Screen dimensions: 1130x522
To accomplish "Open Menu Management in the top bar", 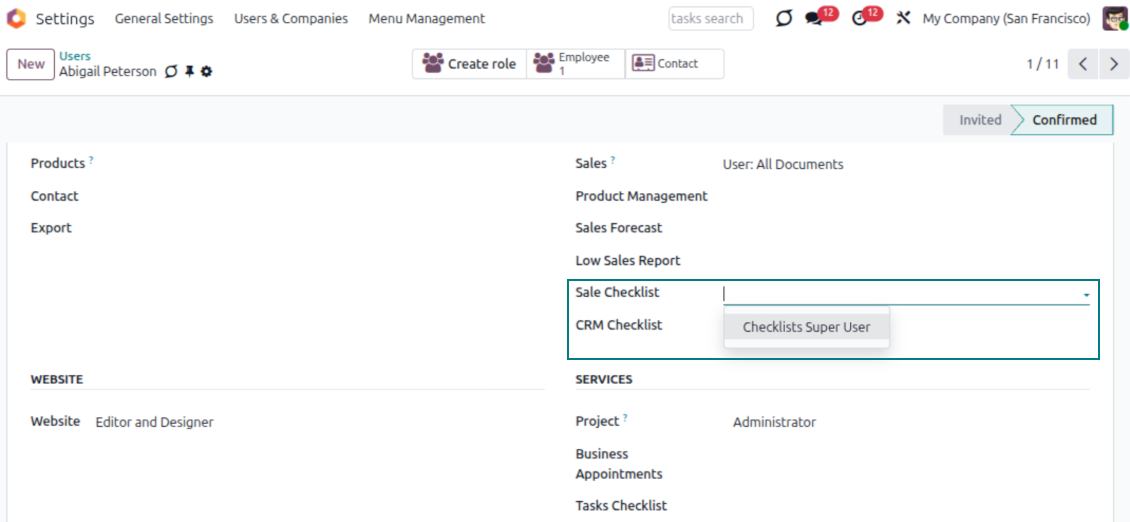I will pyautogui.click(x=426, y=19).
